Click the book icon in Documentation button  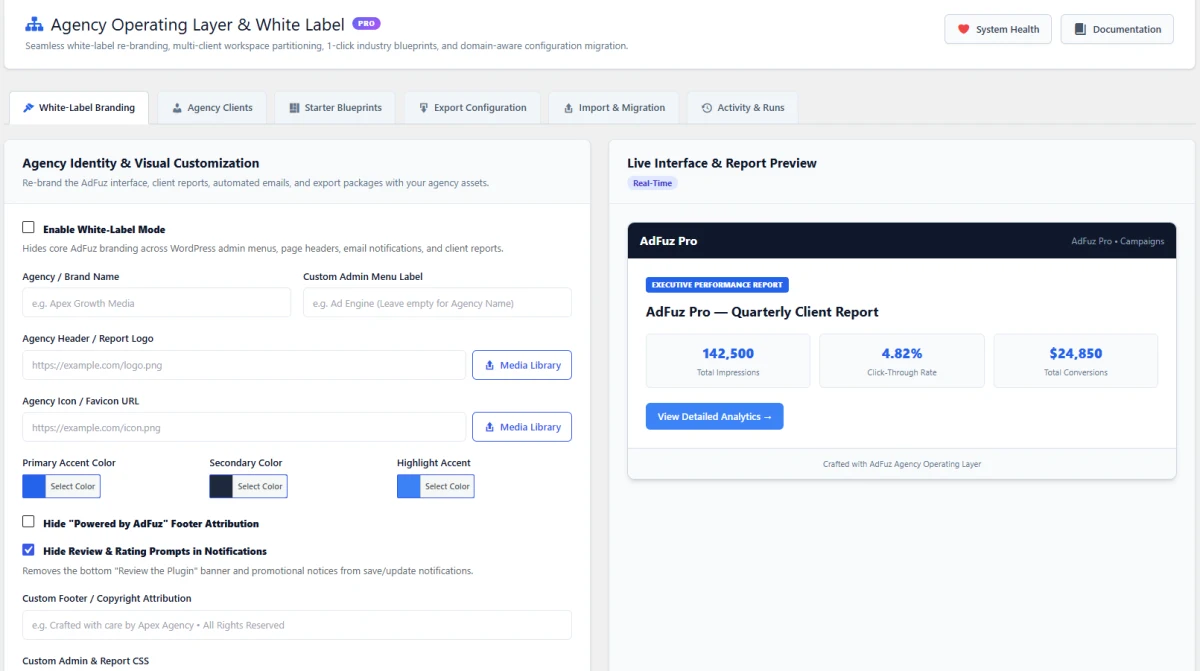point(1080,30)
